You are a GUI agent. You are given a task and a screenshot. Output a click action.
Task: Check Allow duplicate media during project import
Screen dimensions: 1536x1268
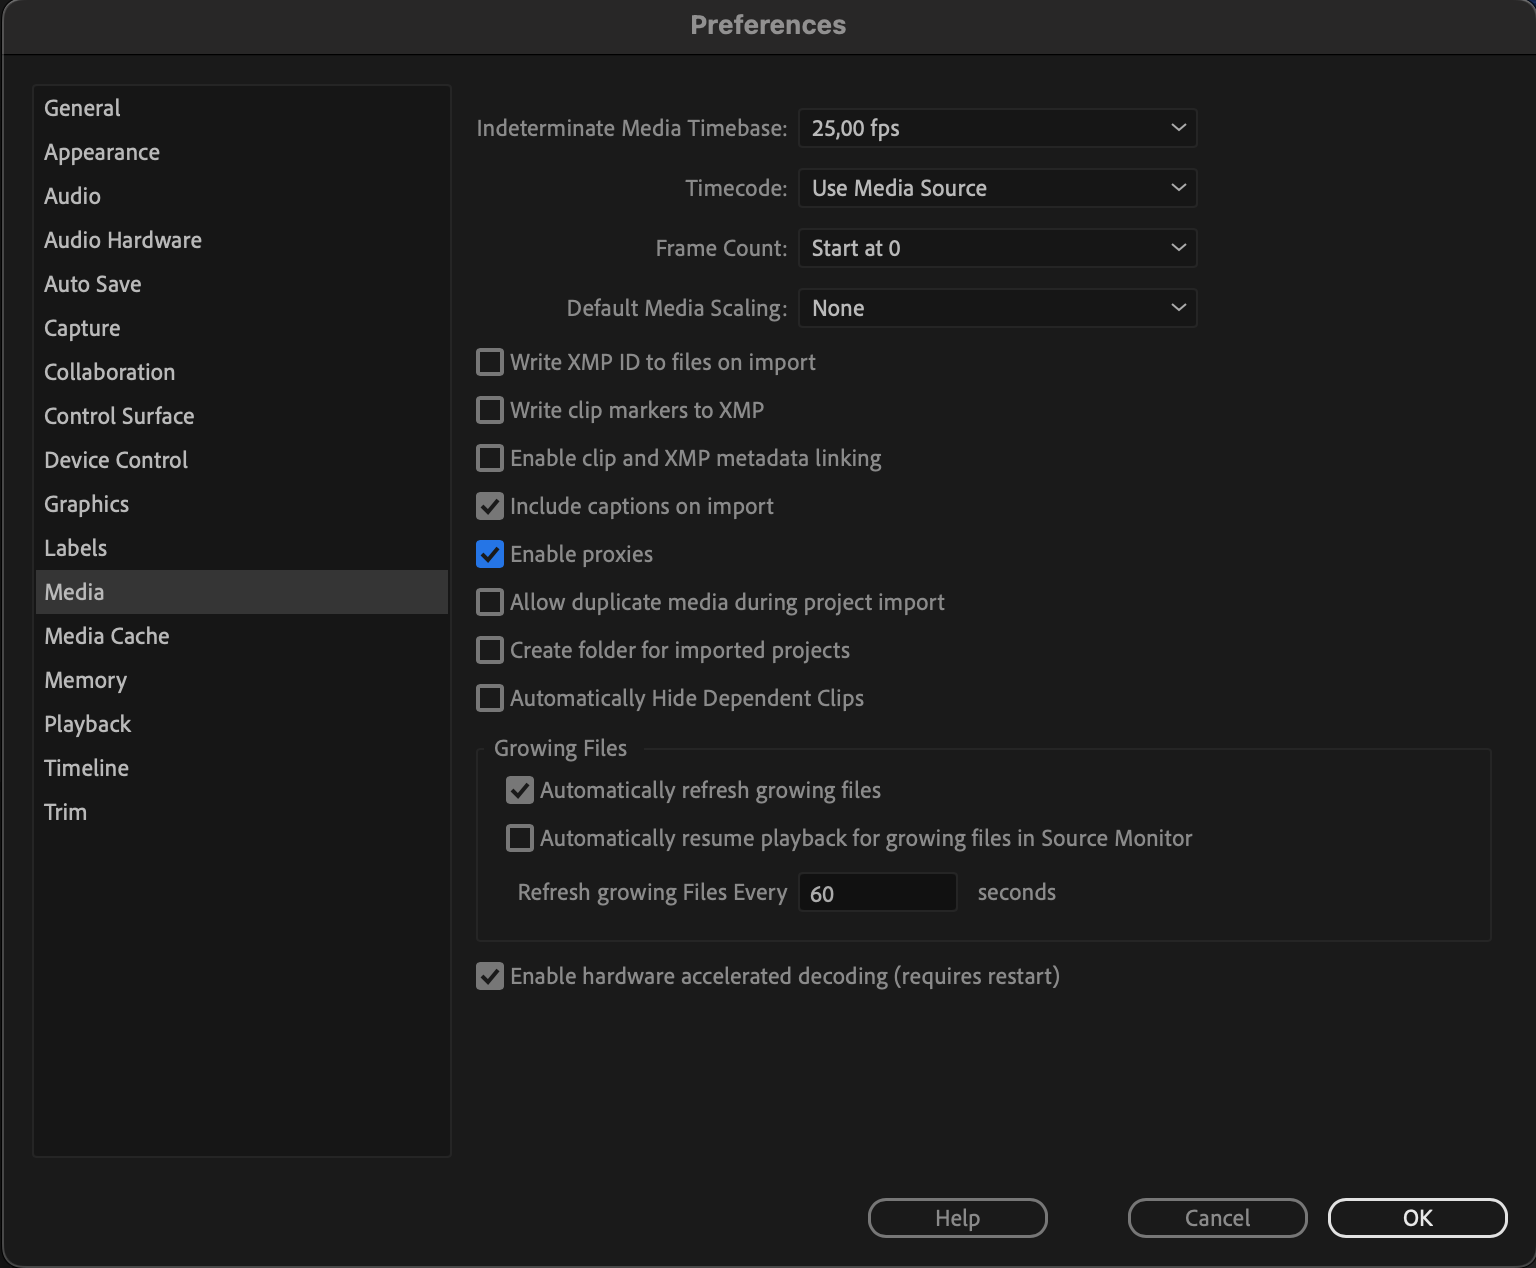[490, 602]
